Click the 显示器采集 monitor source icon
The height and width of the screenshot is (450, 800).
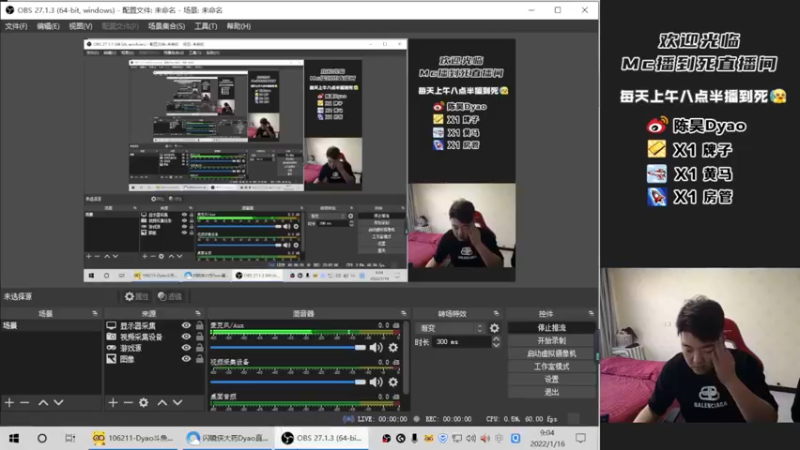[x=111, y=326]
